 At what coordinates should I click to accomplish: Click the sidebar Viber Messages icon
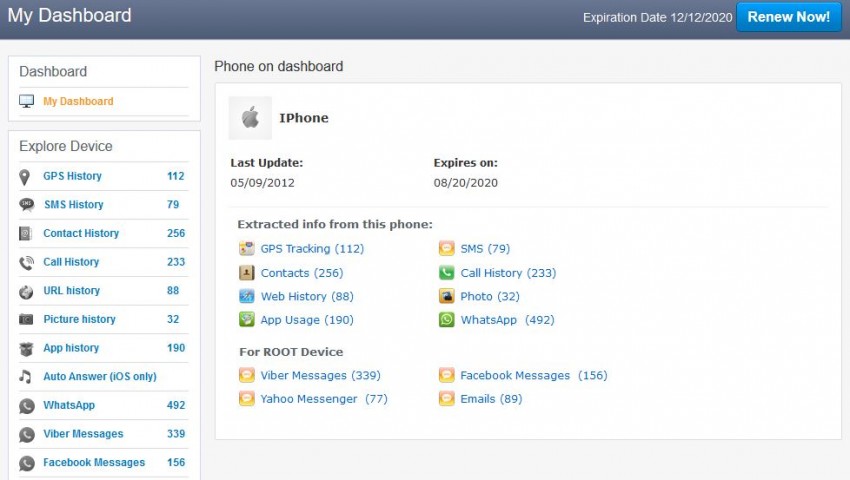pos(27,434)
